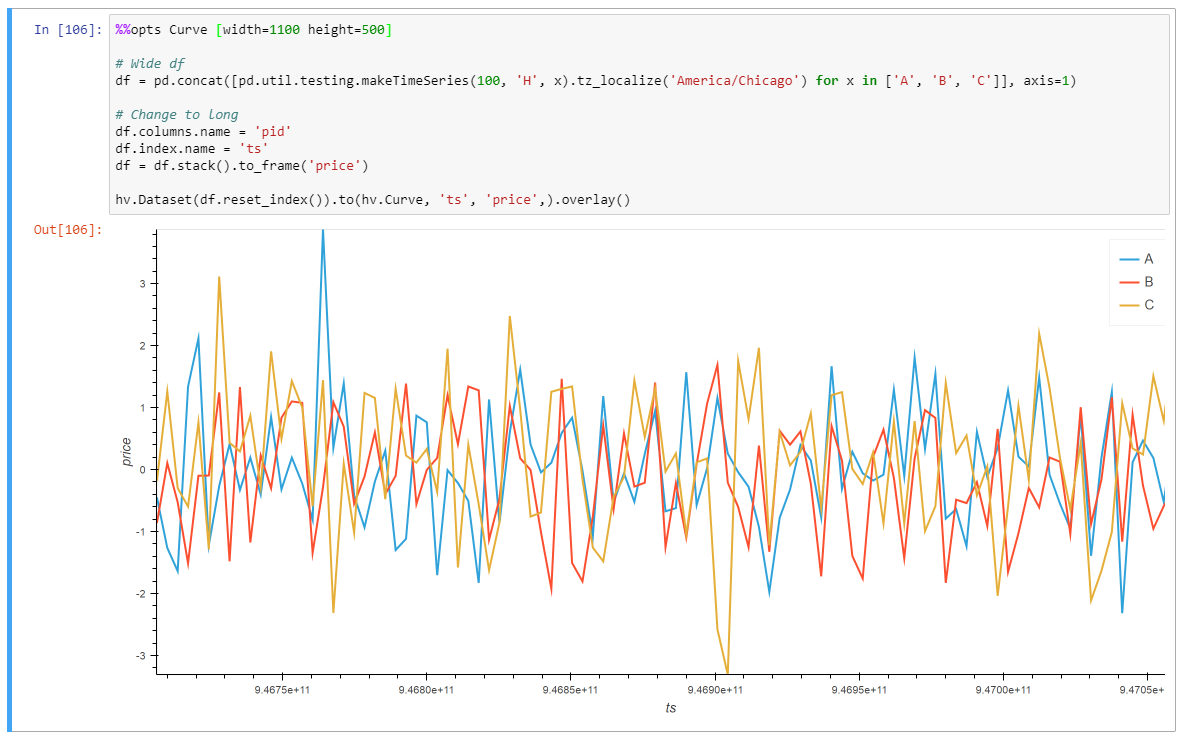The height and width of the screenshot is (738, 1186).
Task: Click the orange line swatch for C
Action: point(1129,305)
